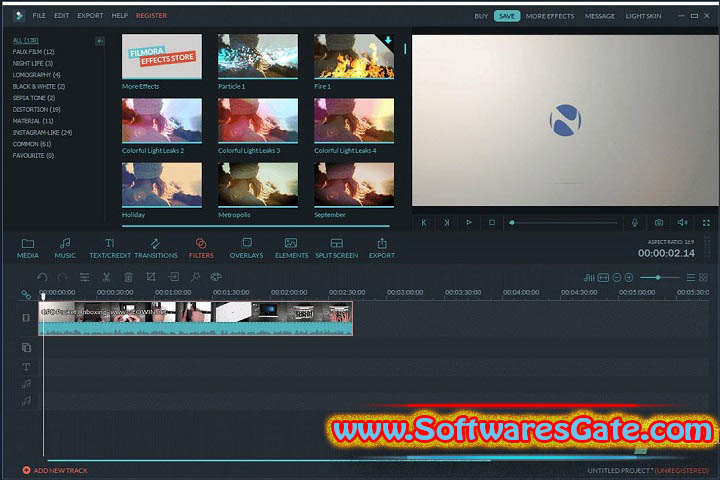
Task: Click the crop tool icon
Action: [x=151, y=277]
